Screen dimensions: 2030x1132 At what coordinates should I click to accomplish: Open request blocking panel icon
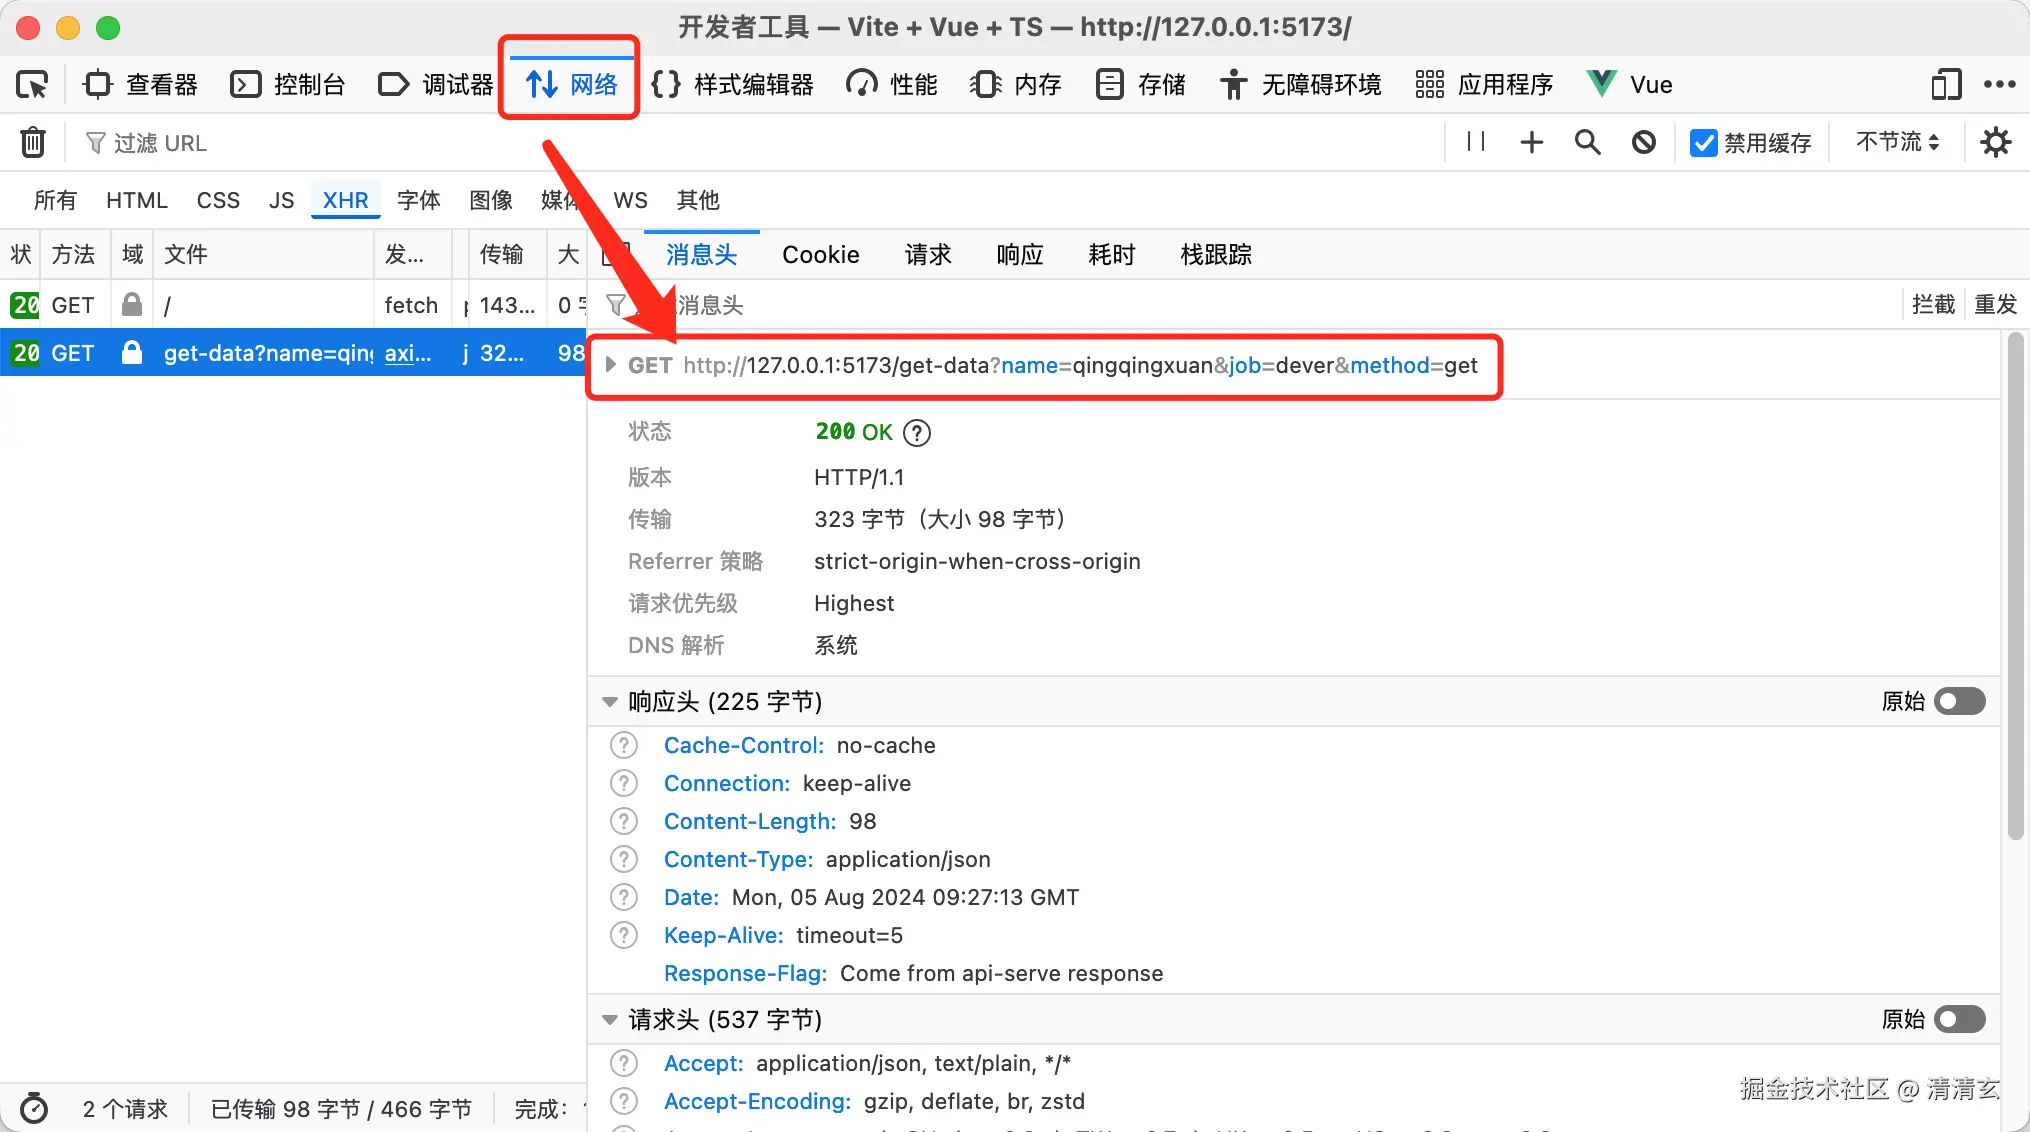coord(1643,143)
